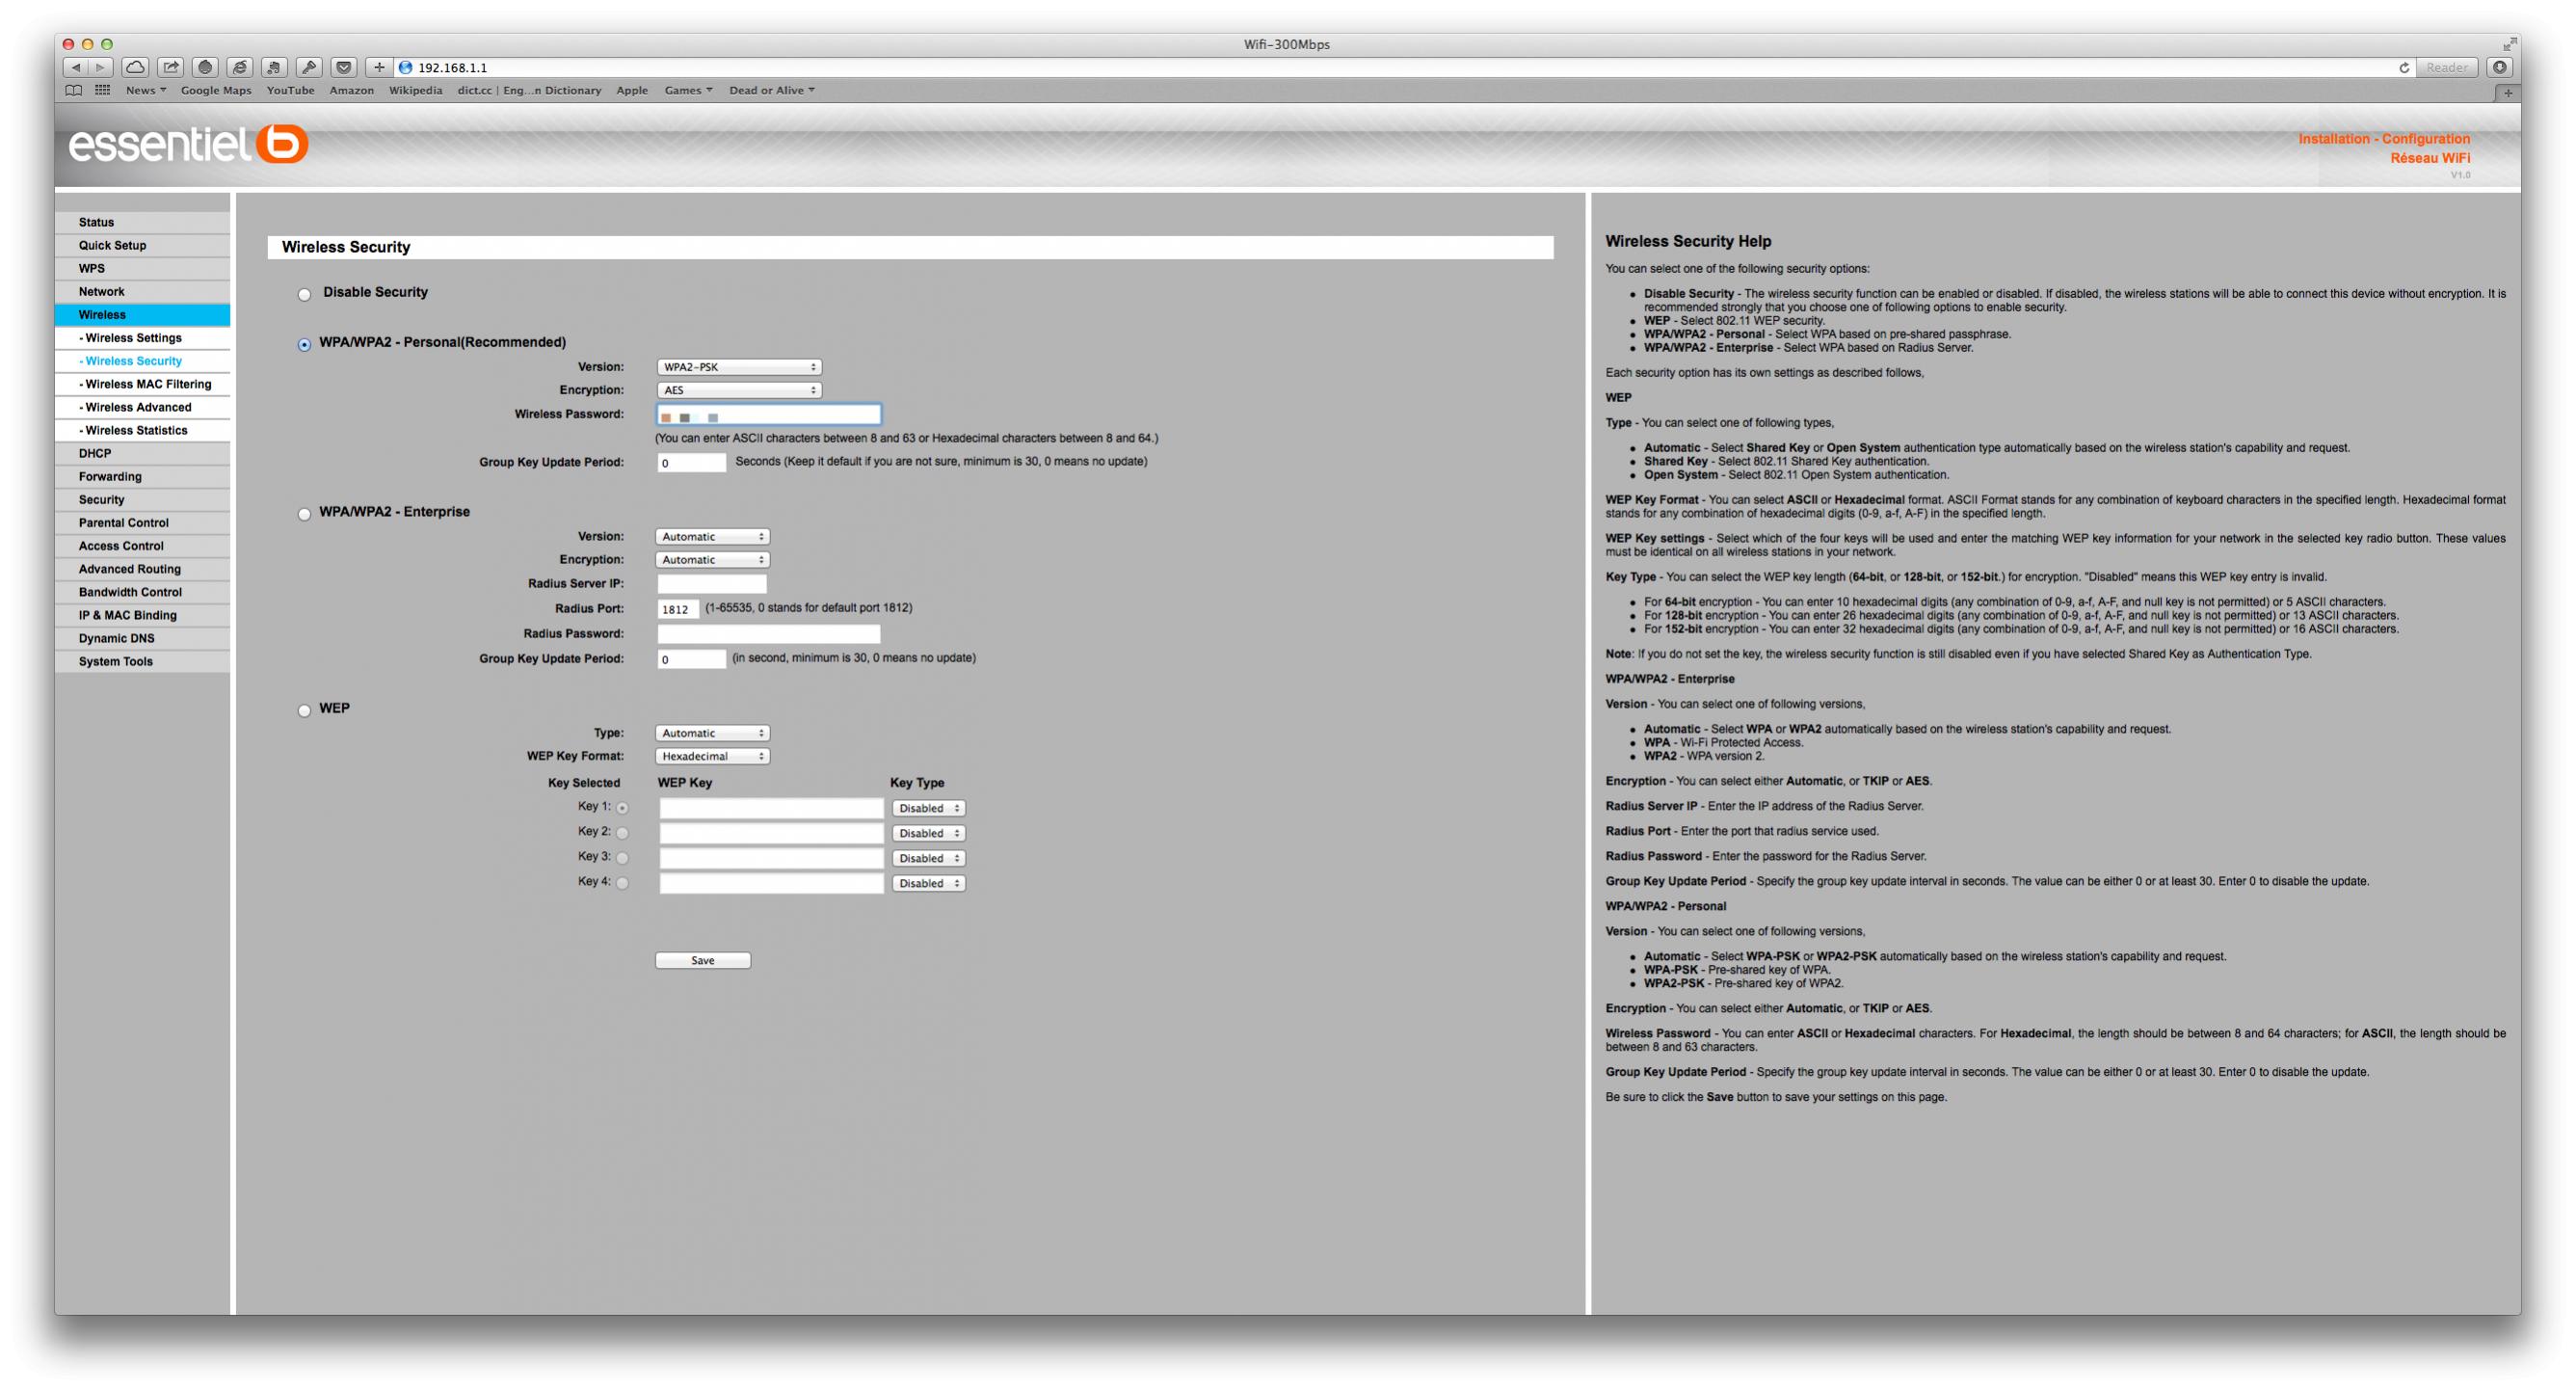
Task: Click the Pocket save toolbar icon
Action: tap(344, 67)
